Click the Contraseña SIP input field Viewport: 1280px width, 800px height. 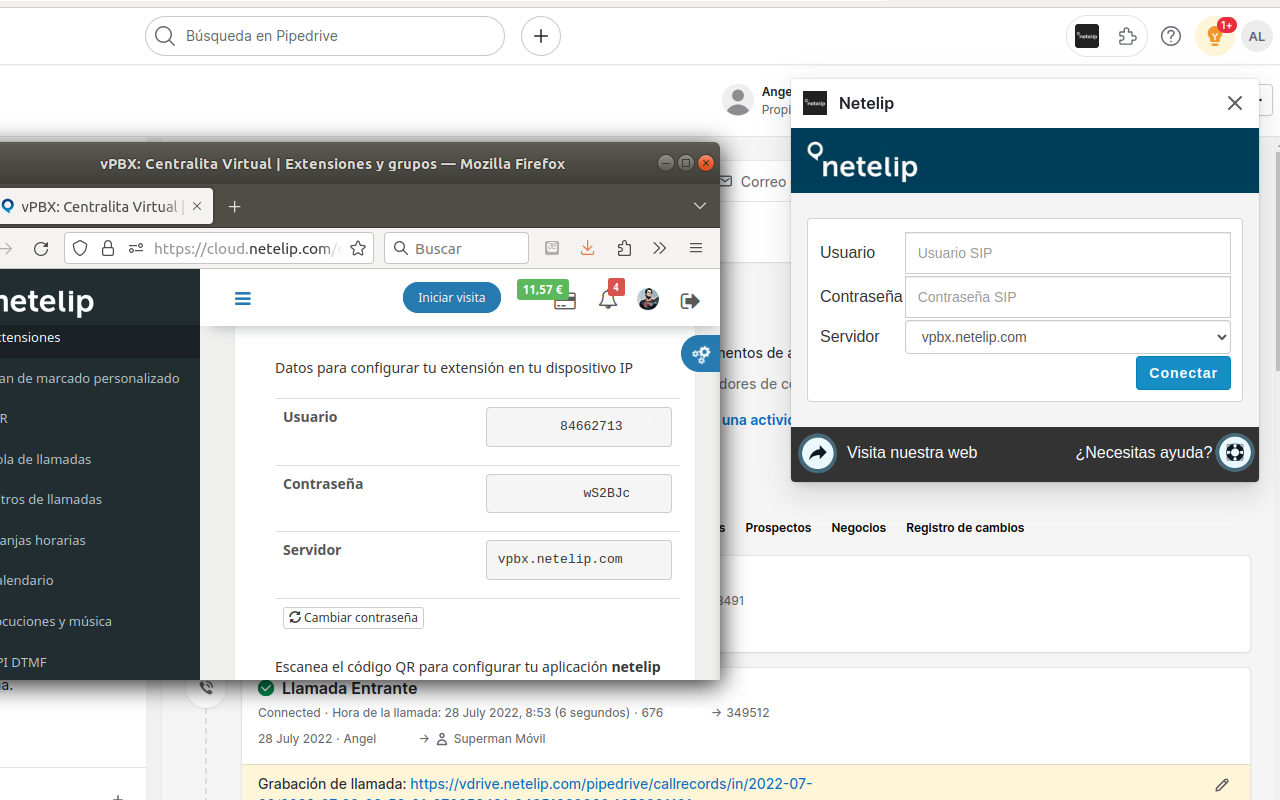tap(1068, 297)
